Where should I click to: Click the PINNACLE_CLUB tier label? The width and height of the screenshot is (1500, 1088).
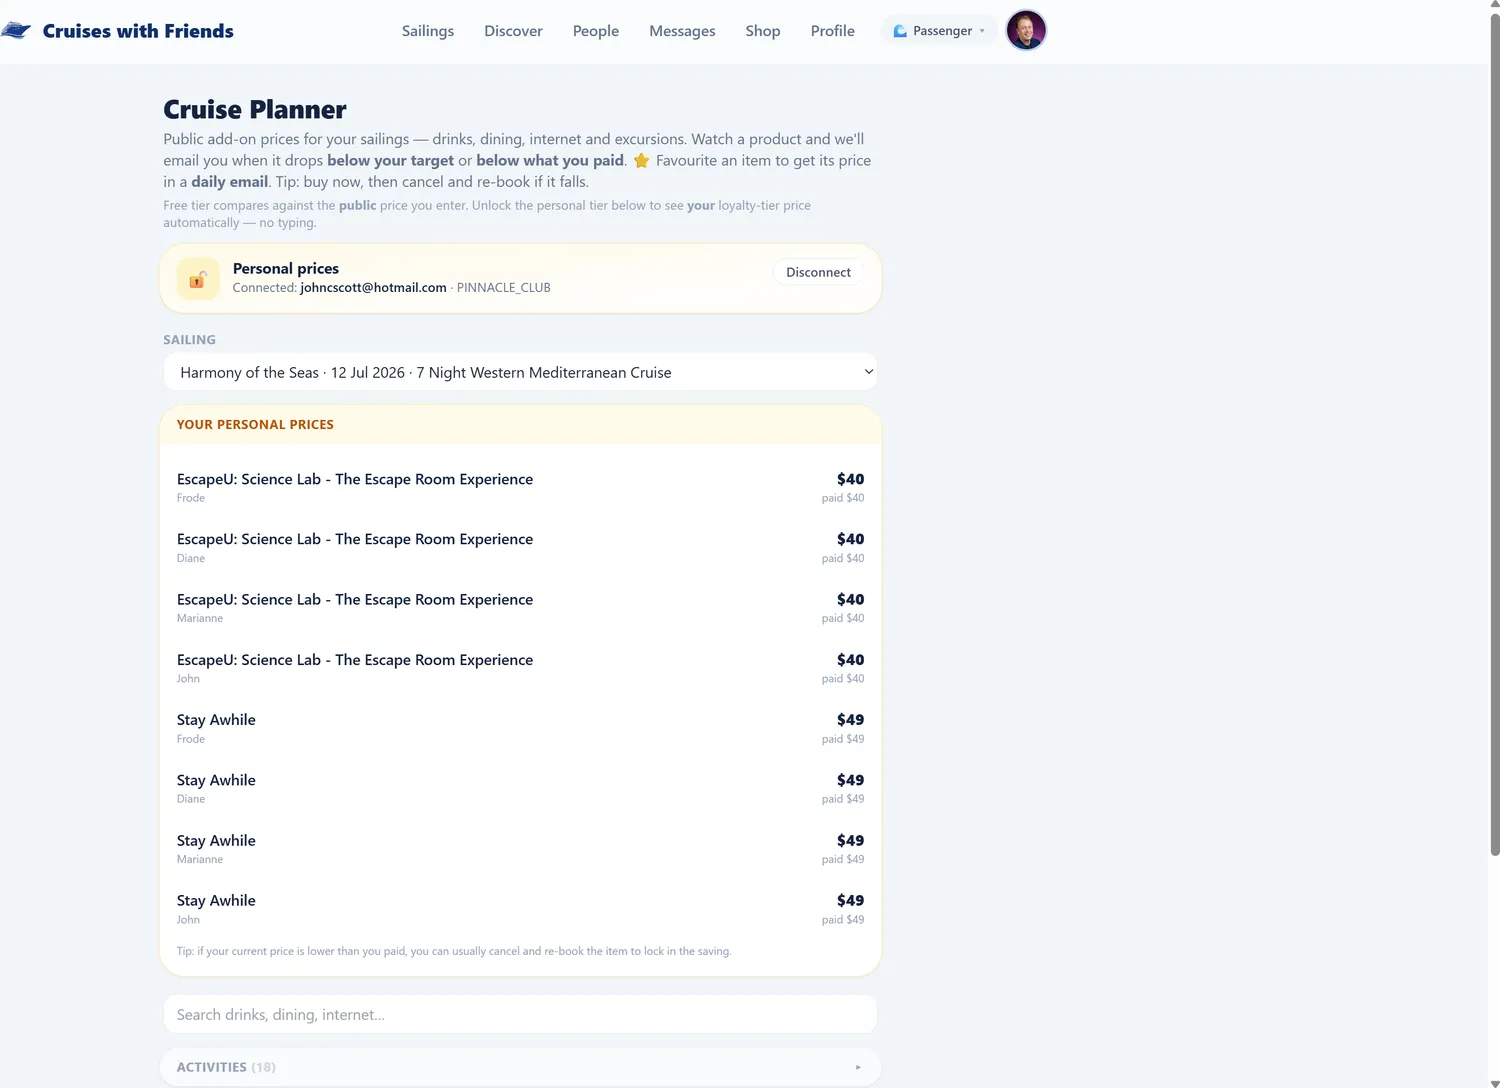pyautogui.click(x=504, y=288)
